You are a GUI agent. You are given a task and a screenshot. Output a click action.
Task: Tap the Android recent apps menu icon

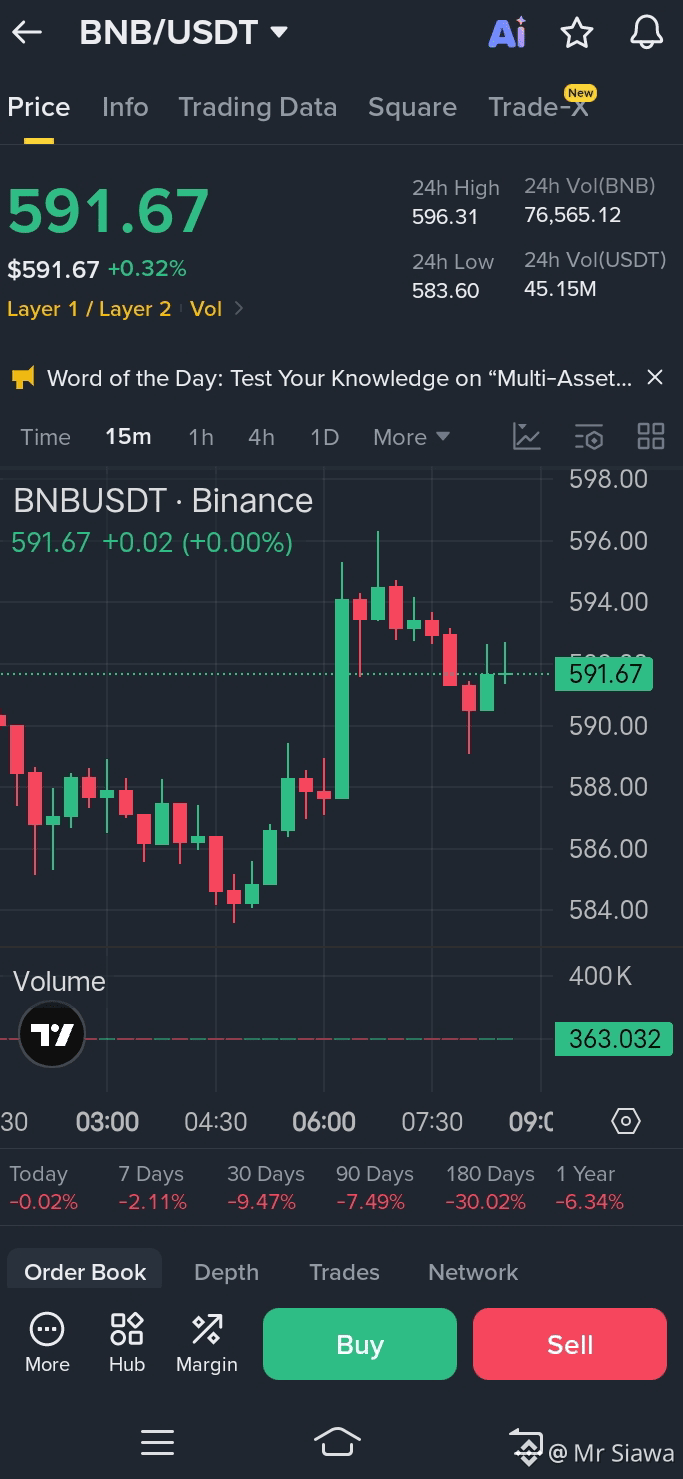coord(158,1442)
